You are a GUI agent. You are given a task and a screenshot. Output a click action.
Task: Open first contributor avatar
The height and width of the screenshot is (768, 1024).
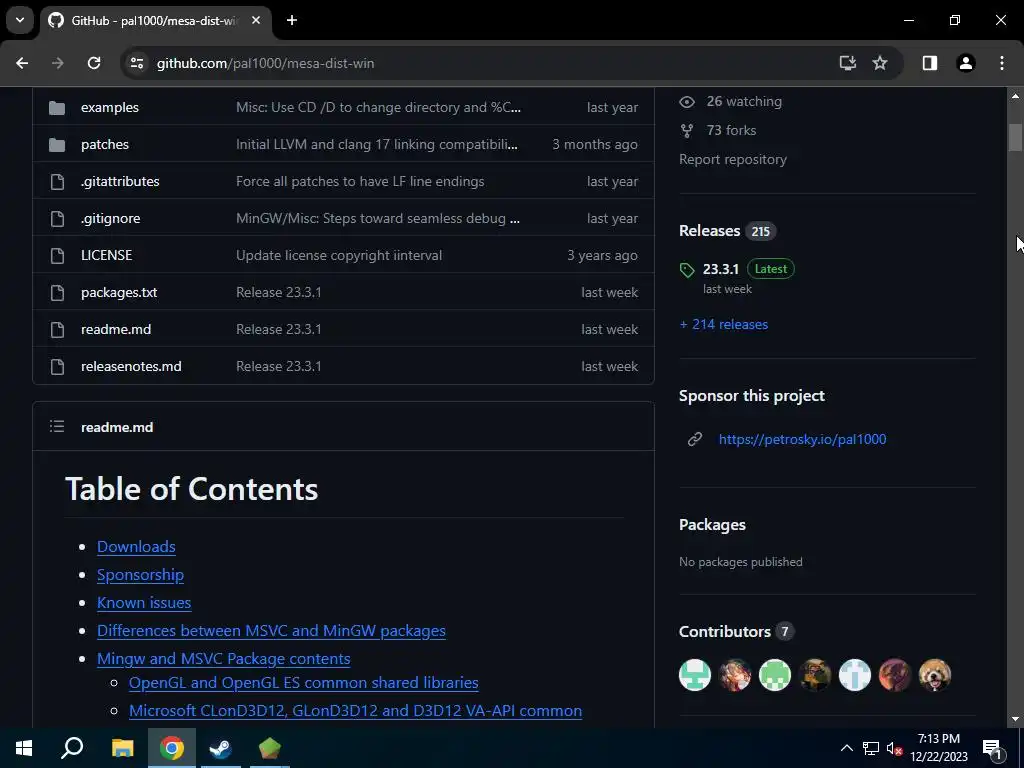(x=695, y=675)
